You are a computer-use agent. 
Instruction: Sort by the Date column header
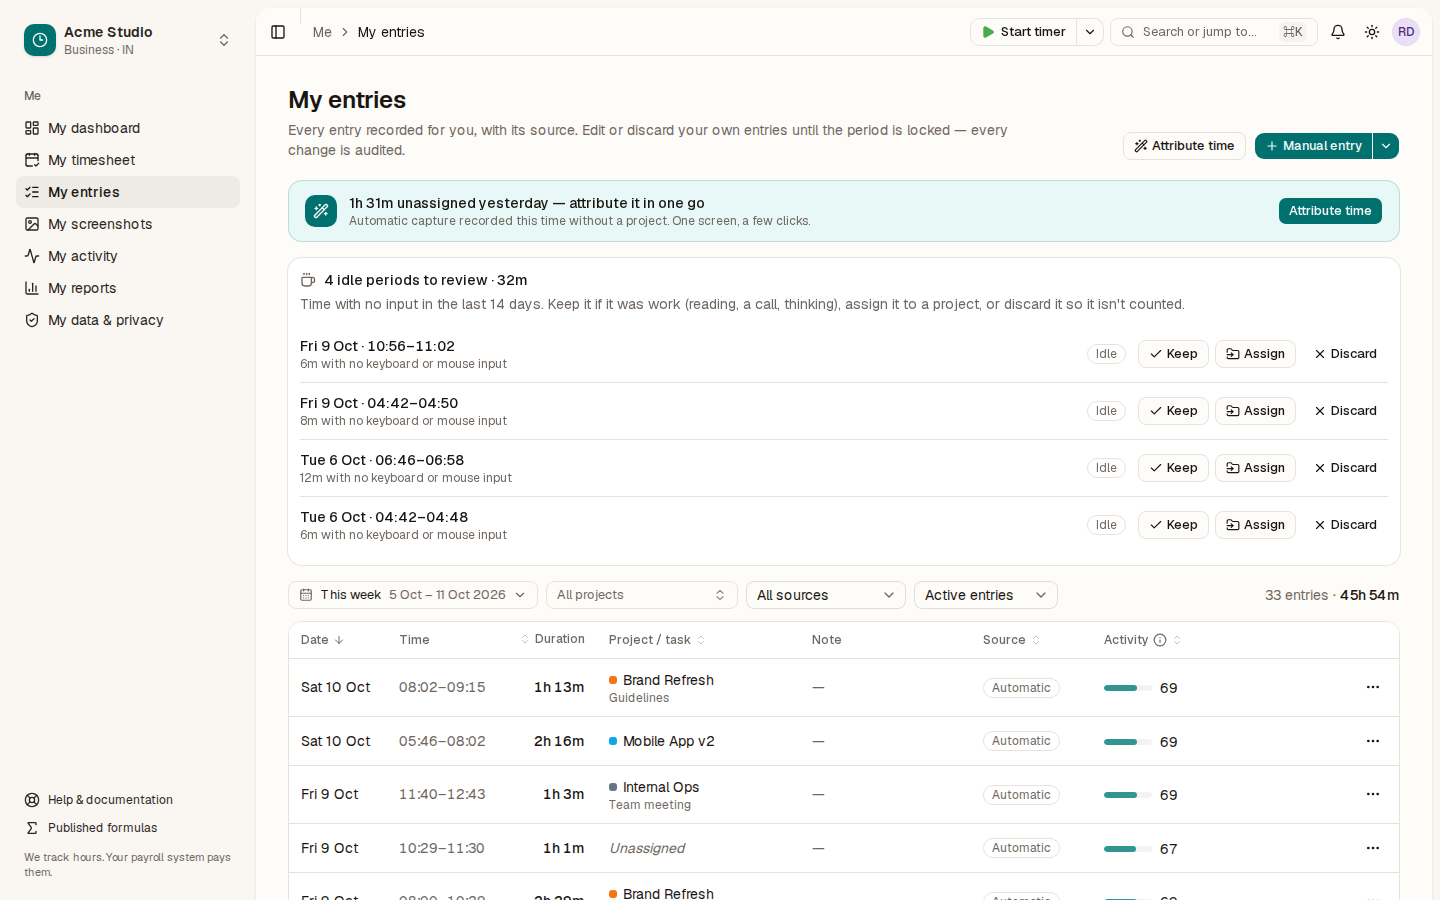[x=322, y=640]
